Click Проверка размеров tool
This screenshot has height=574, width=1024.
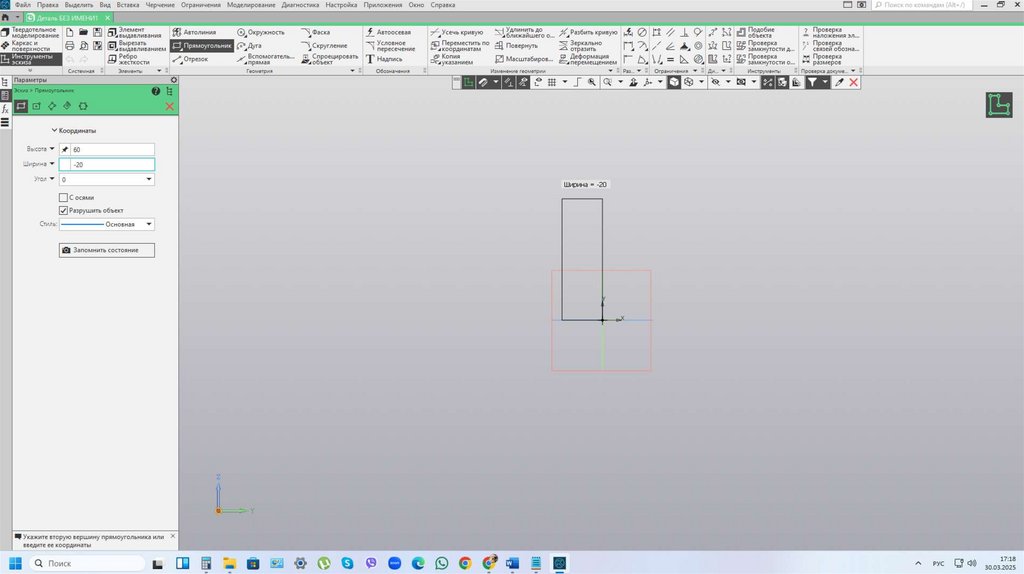point(822,59)
